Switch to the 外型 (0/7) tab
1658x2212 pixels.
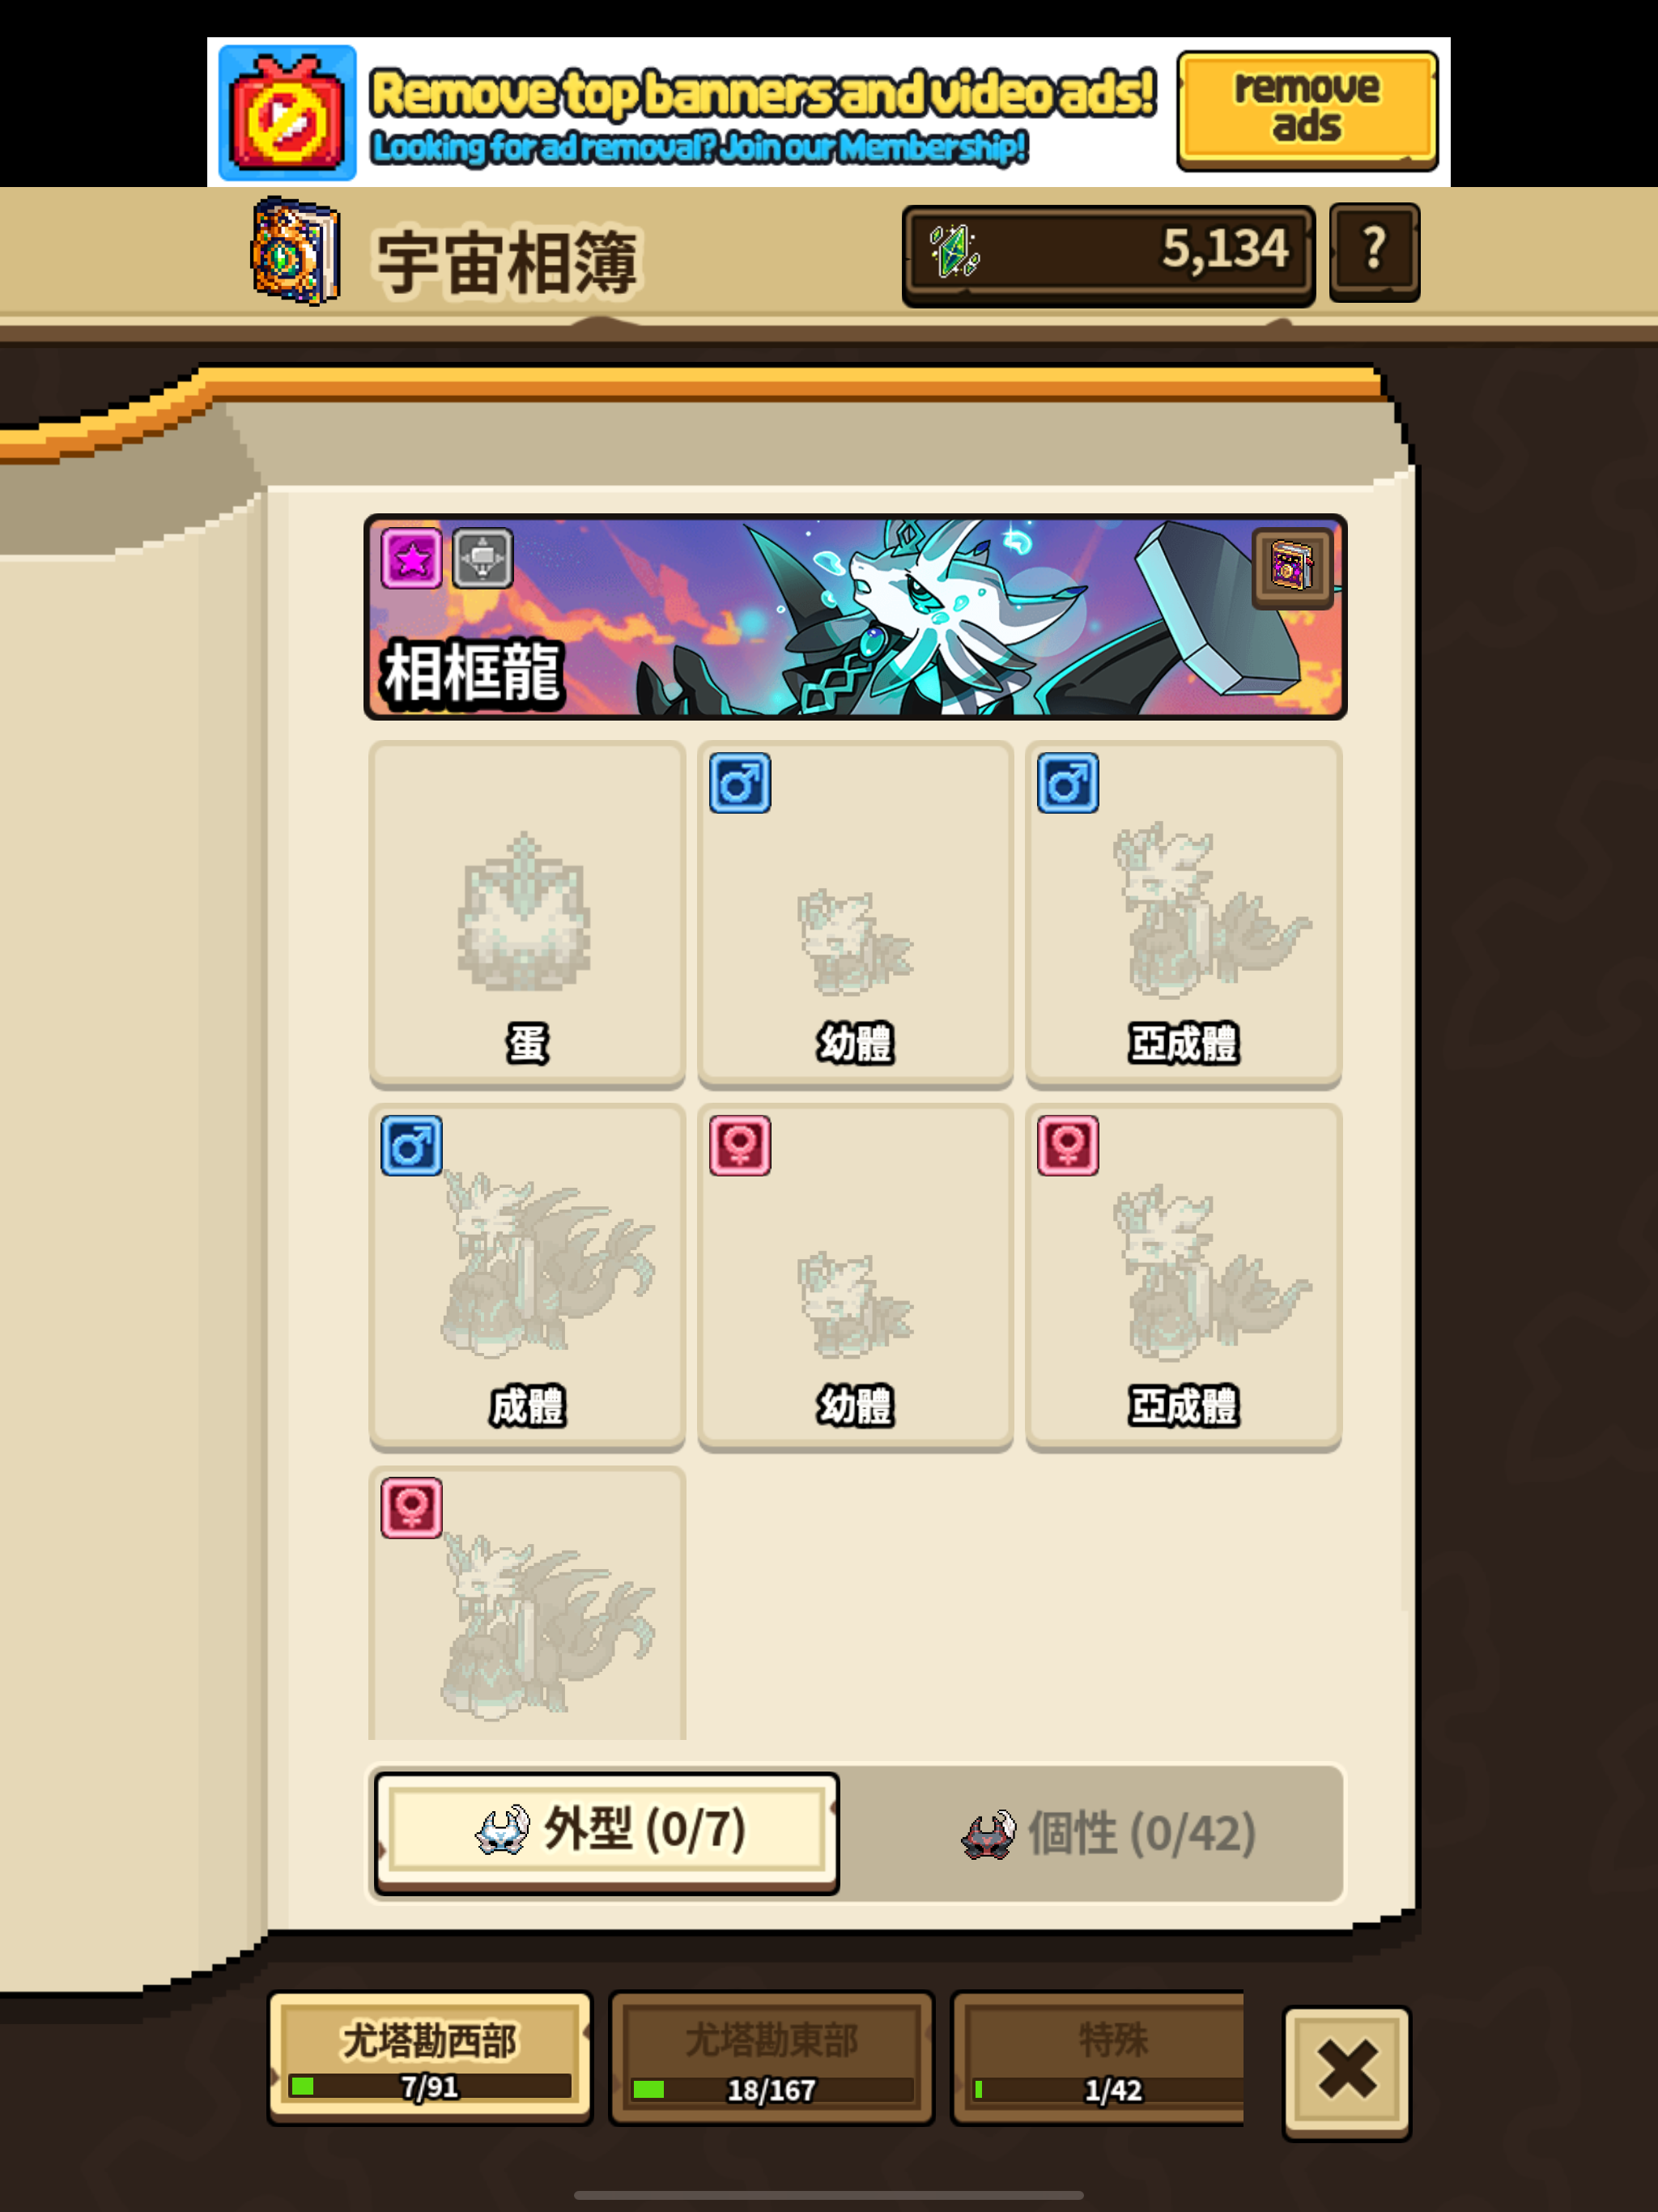(607, 1832)
